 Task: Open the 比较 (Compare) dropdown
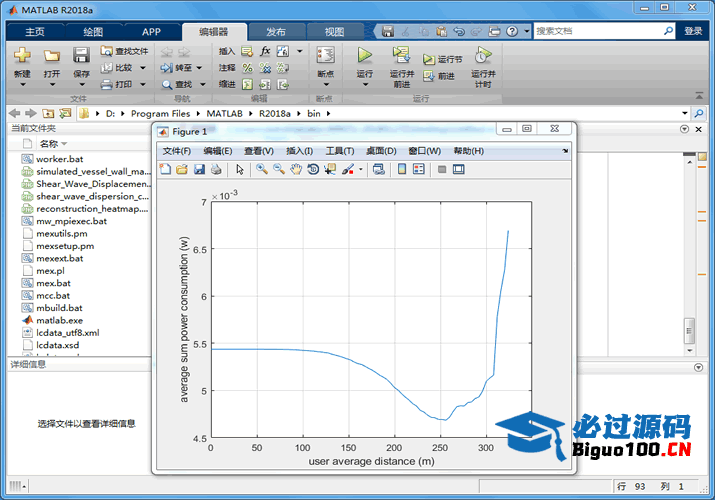click(142, 68)
